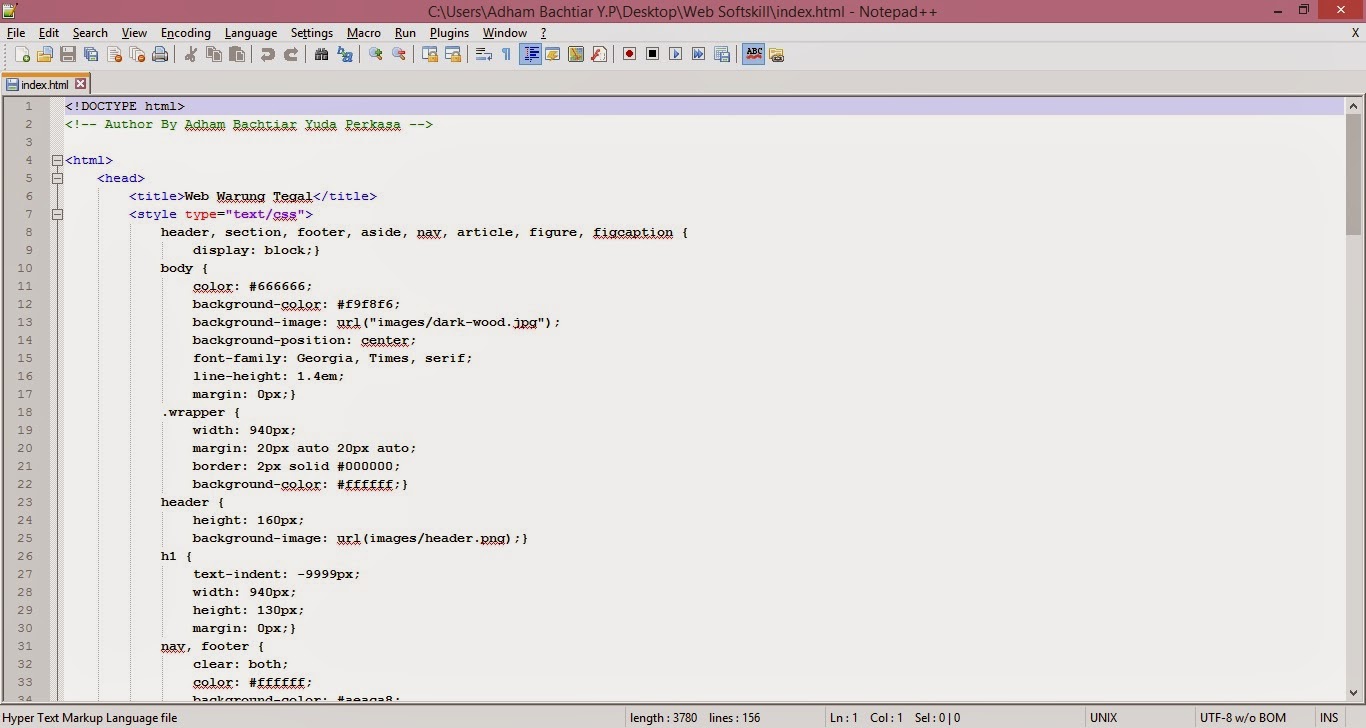Screen dimensions: 1366x728
Task: Click the menu bar X close-document button
Action: [1355, 33]
